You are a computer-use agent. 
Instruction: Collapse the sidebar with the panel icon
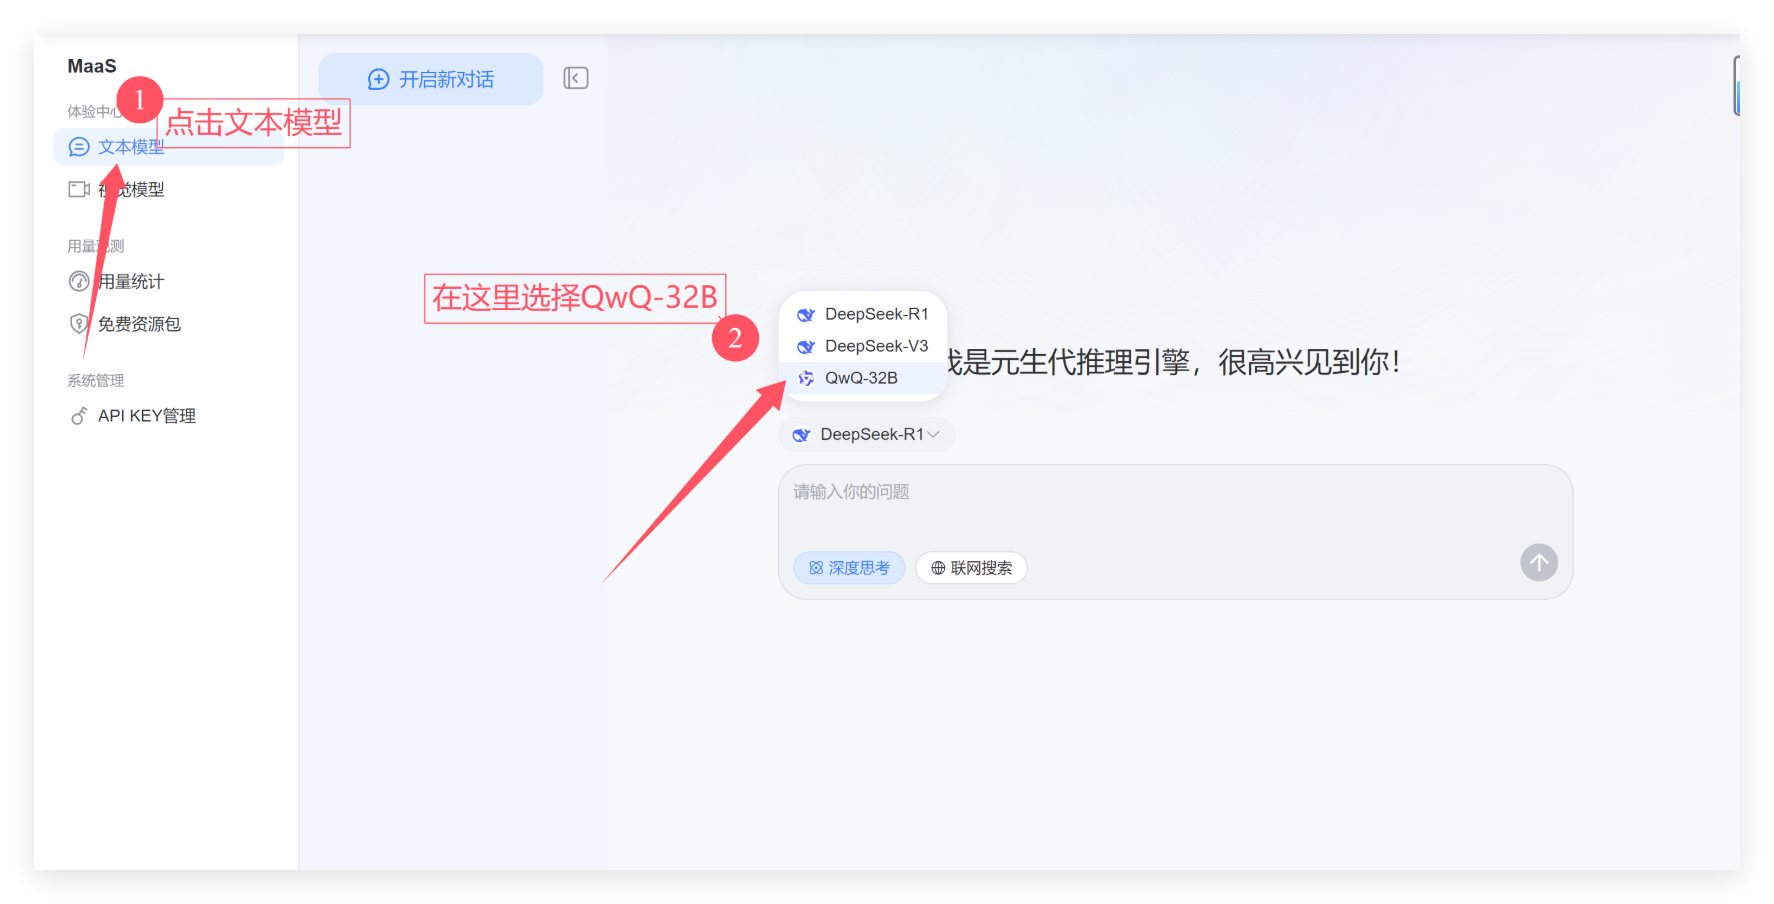[576, 78]
